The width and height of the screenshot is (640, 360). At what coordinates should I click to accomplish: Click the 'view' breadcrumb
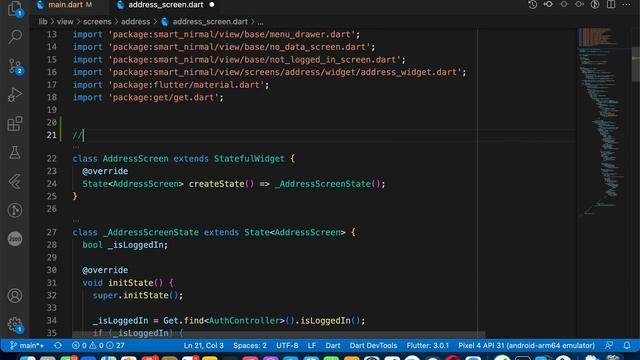point(65,22)
